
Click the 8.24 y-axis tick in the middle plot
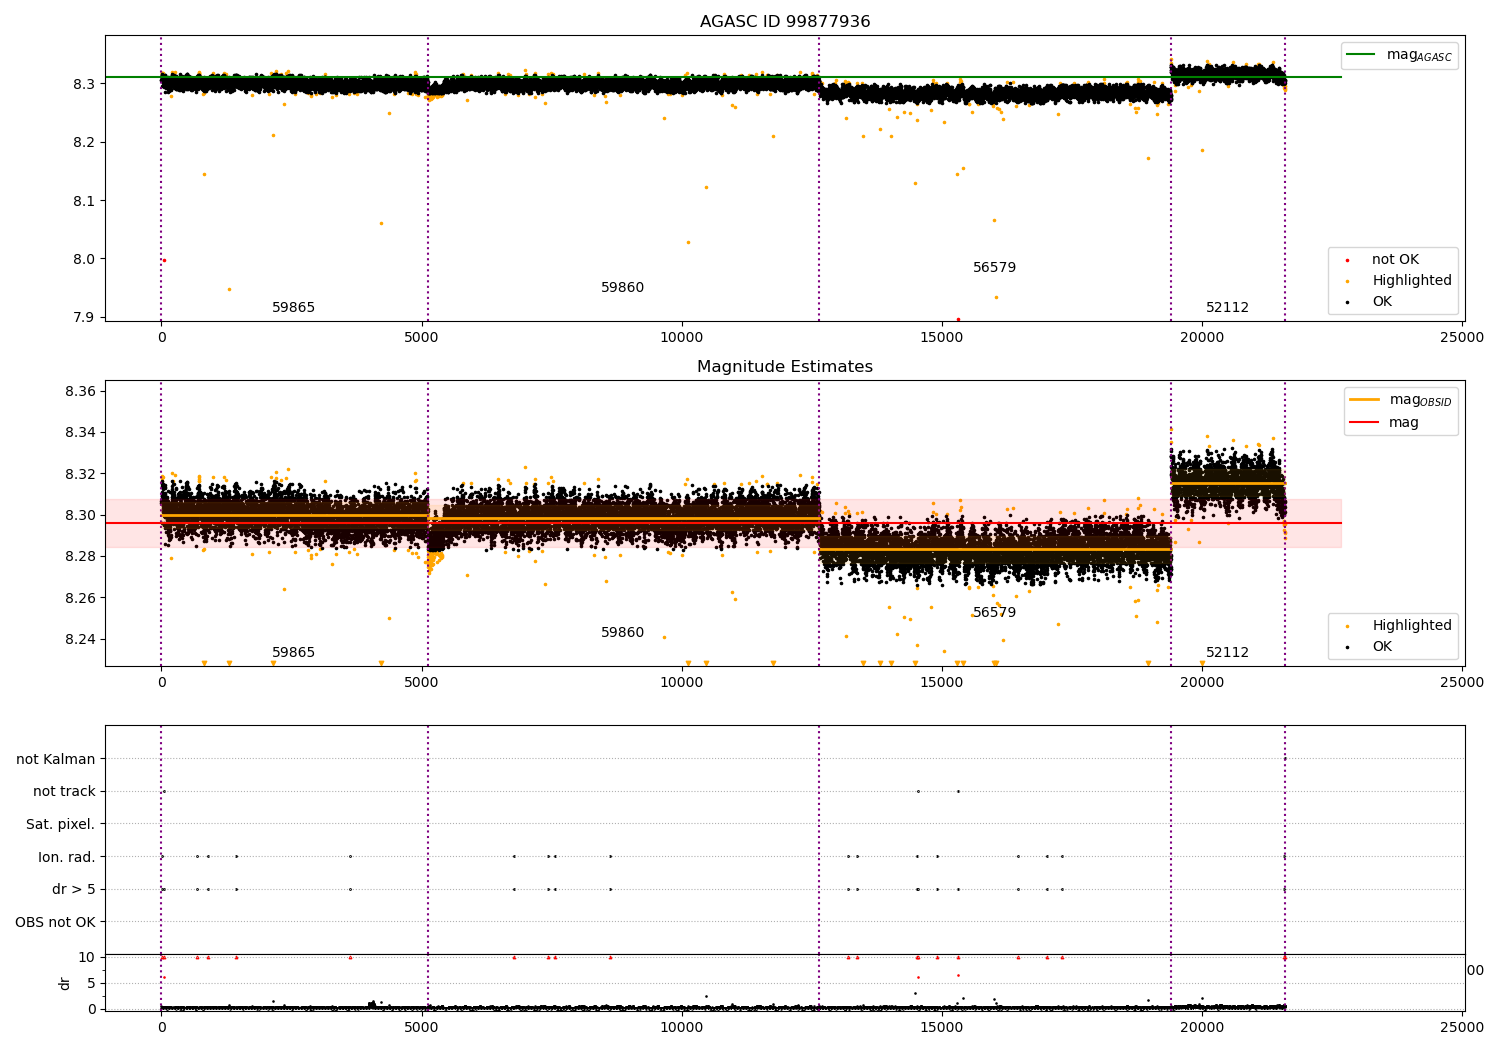tap(80, 640)
